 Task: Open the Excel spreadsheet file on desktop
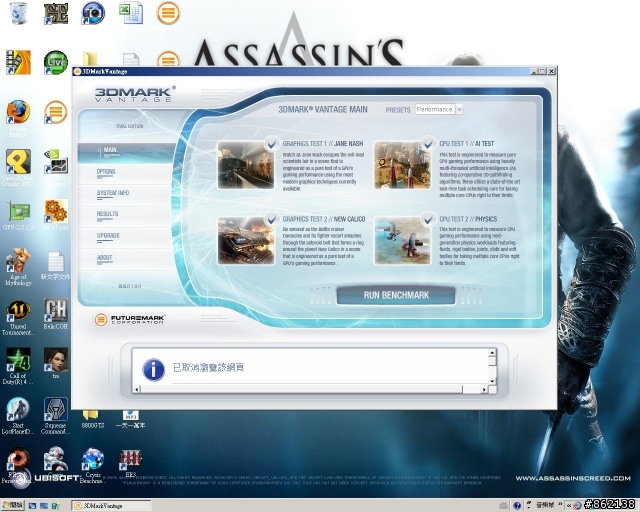tap(131, 13)
